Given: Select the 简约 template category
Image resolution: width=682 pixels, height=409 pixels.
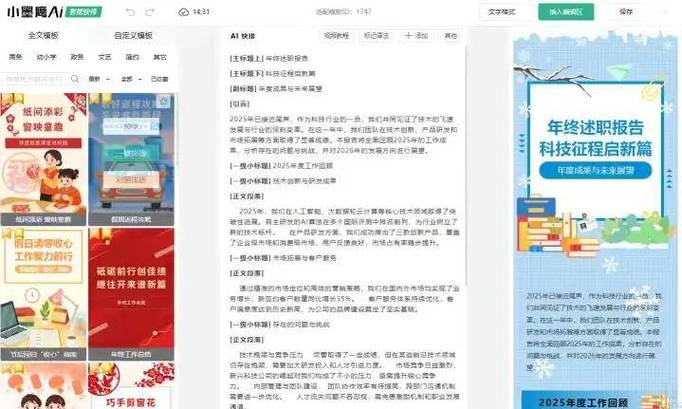Looking at the screenshot, I should click(x=132, y=57).
